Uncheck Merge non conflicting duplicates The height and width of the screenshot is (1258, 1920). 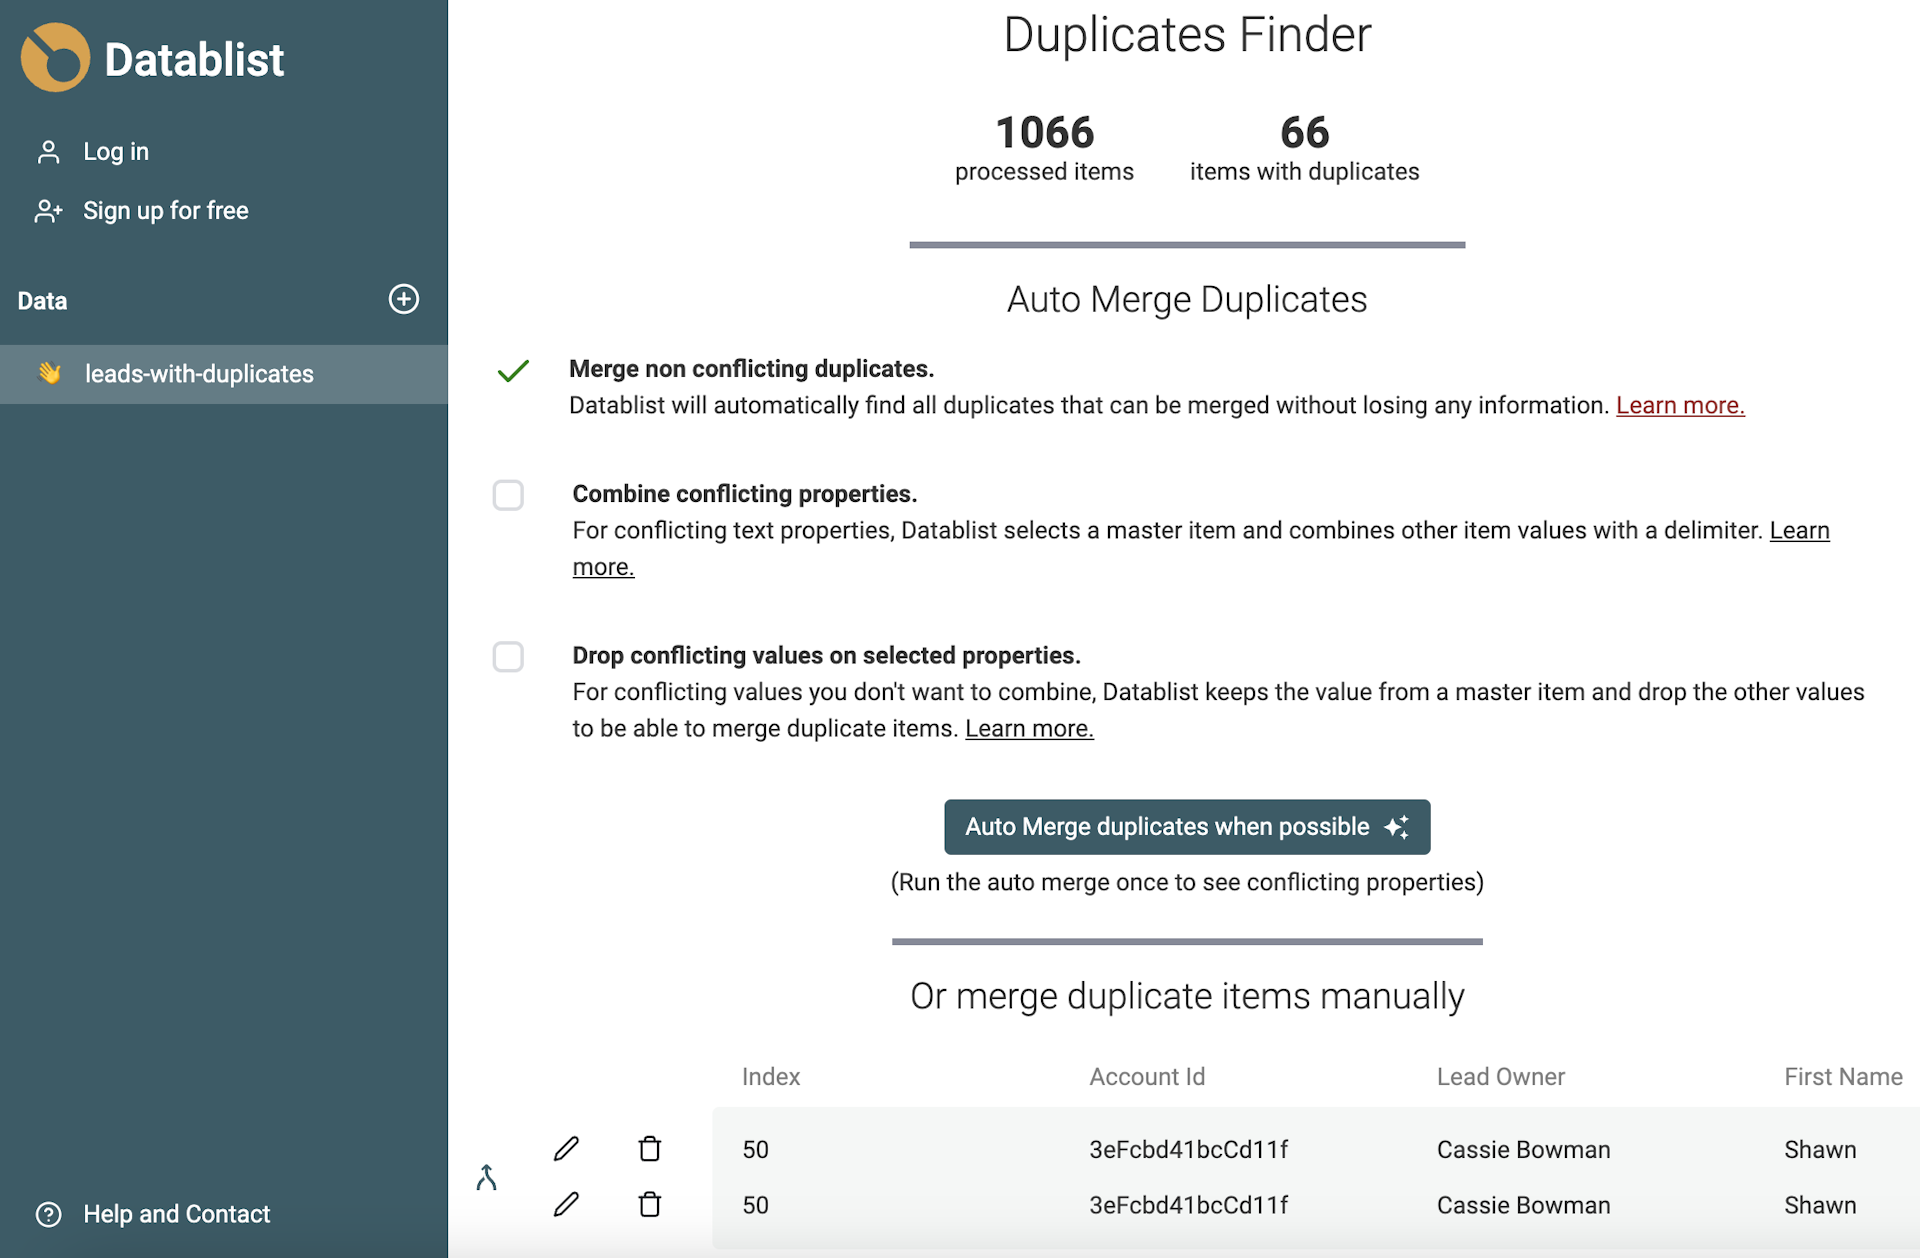tap(512, 370)
